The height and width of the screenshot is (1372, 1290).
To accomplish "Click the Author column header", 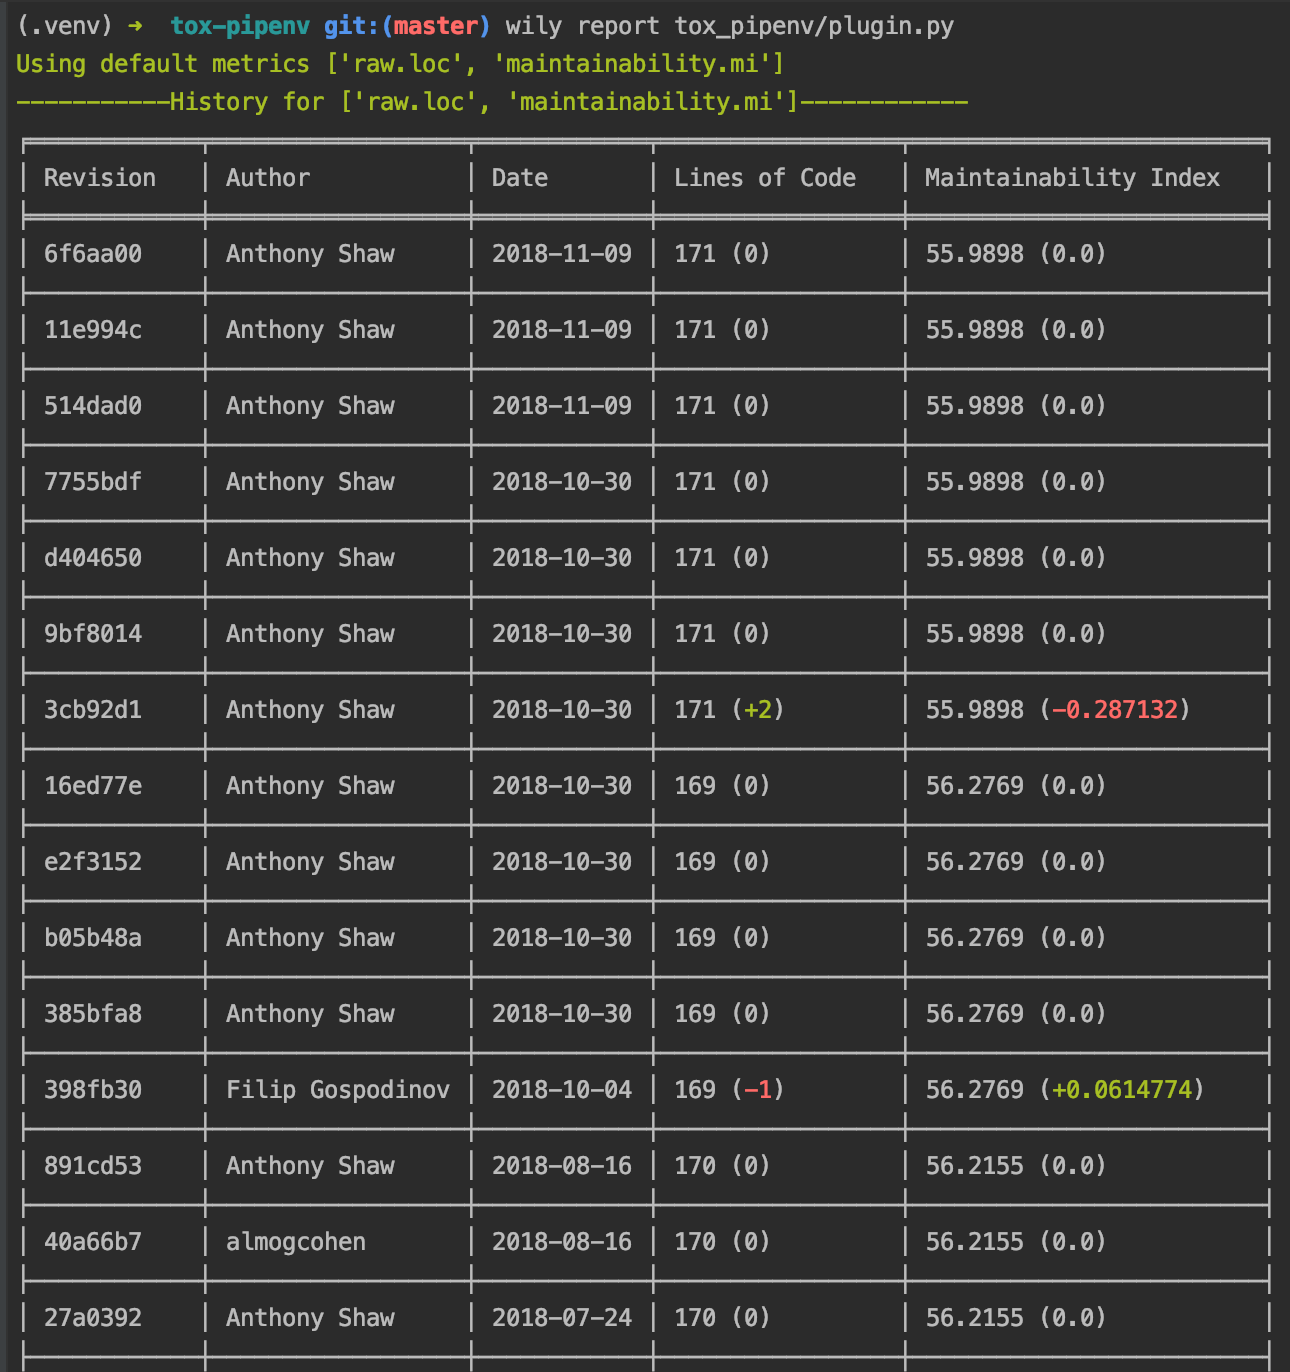I will pos(268,178).
